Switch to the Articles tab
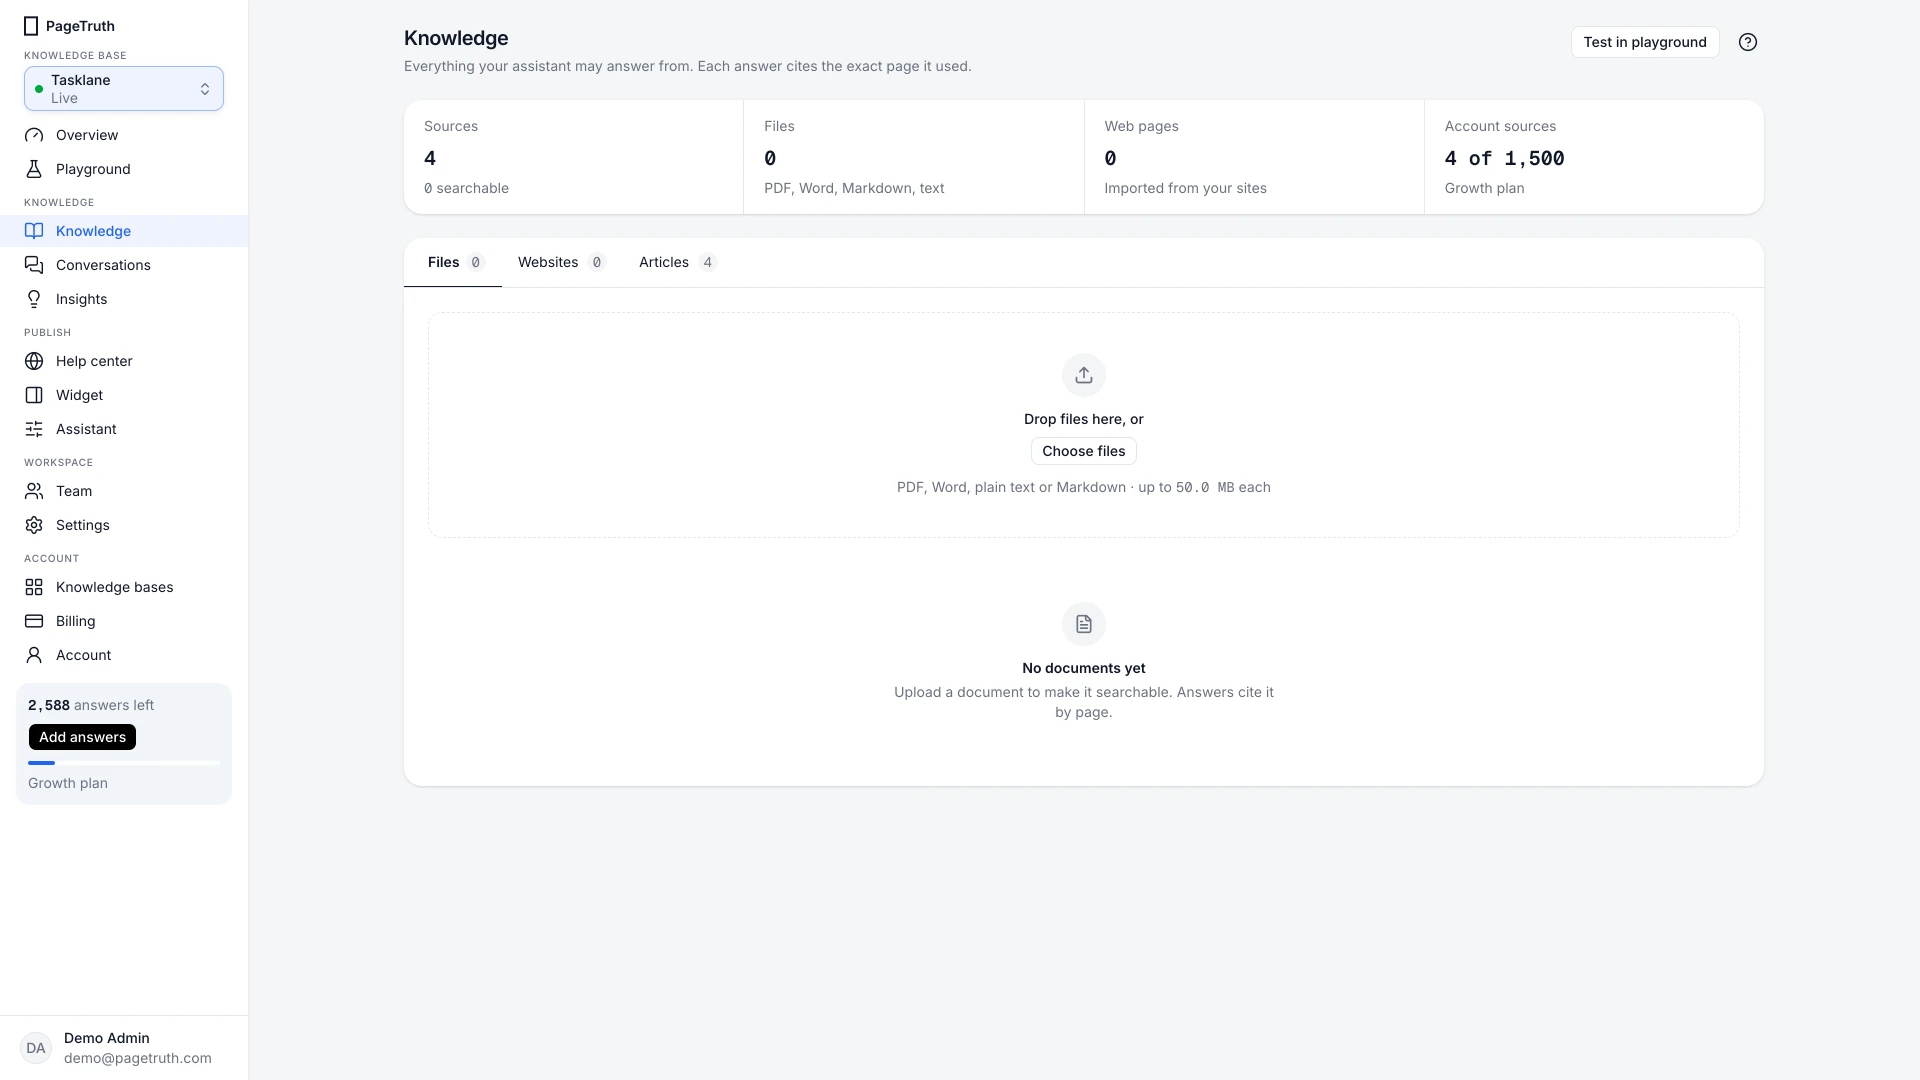Image resolution: width=1920 pixels, height=1080 pixels. [x=677, y=262]
